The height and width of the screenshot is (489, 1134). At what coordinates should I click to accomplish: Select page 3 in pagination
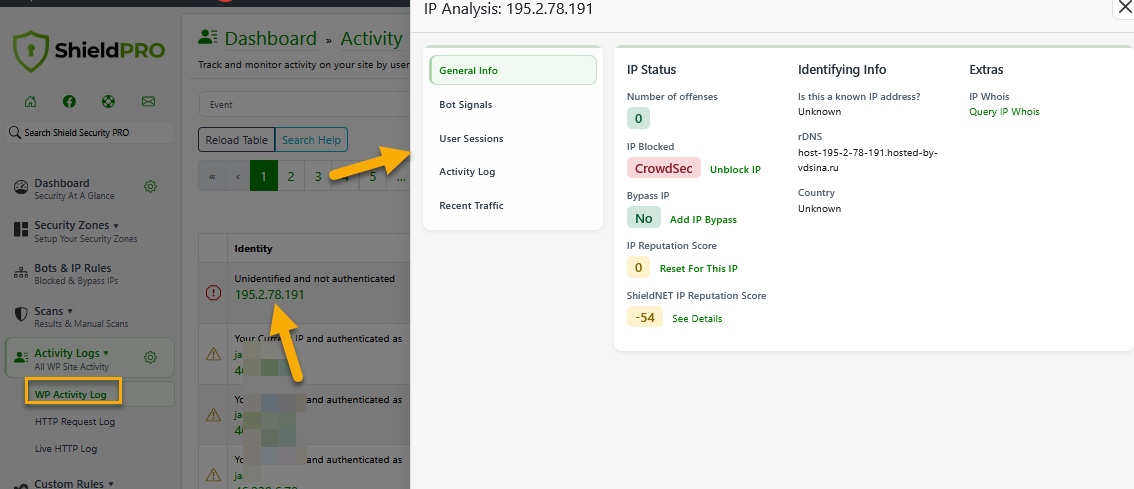[x=317, y=176]
